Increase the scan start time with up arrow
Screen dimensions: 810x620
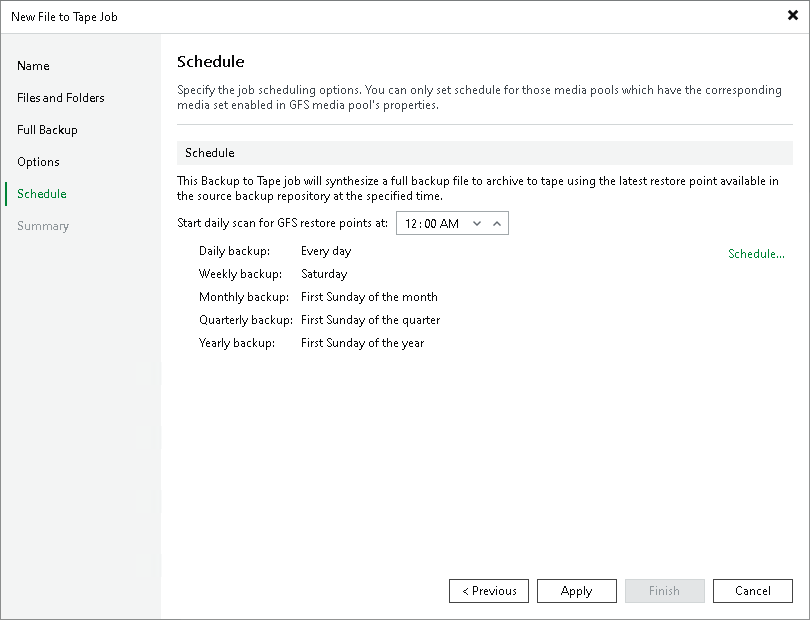pyautogui.click(x=497, y=223)
